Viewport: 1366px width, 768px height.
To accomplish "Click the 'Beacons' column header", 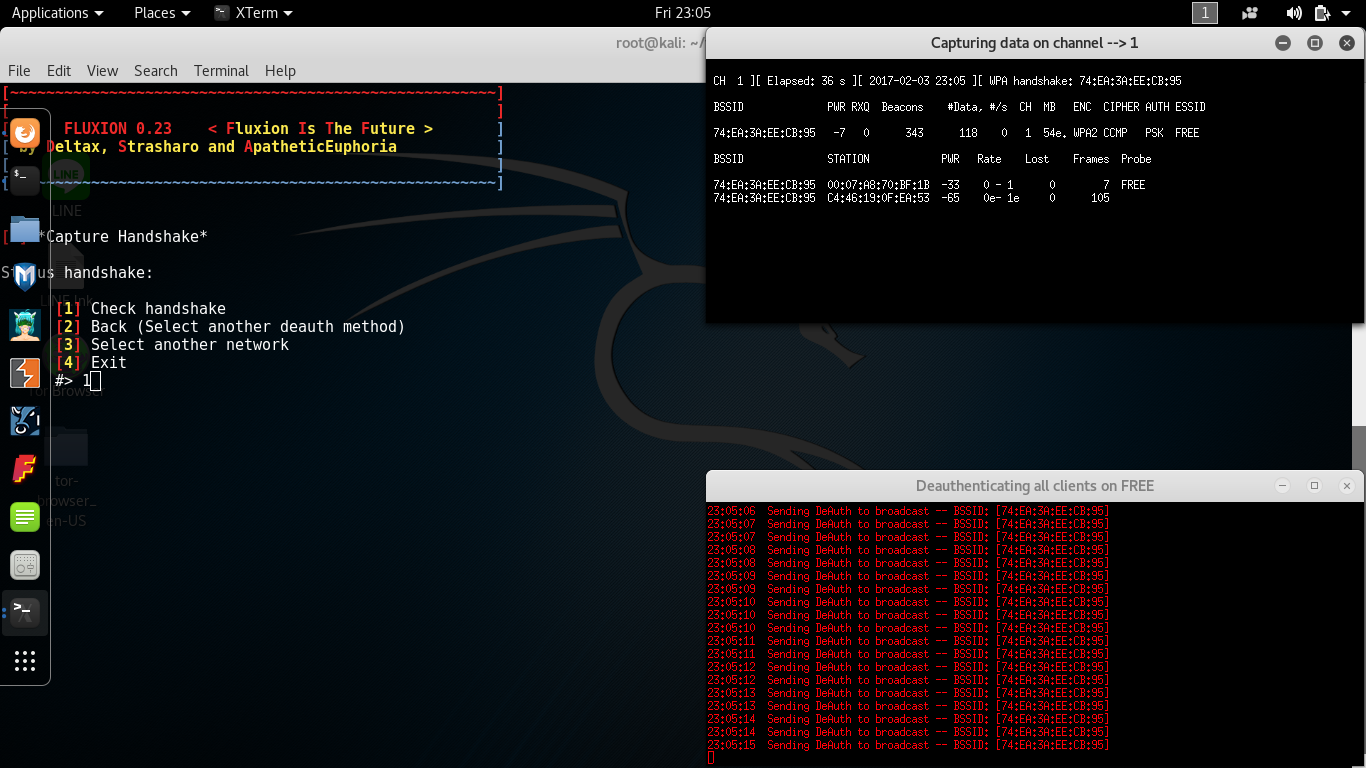I will point(902,107).
